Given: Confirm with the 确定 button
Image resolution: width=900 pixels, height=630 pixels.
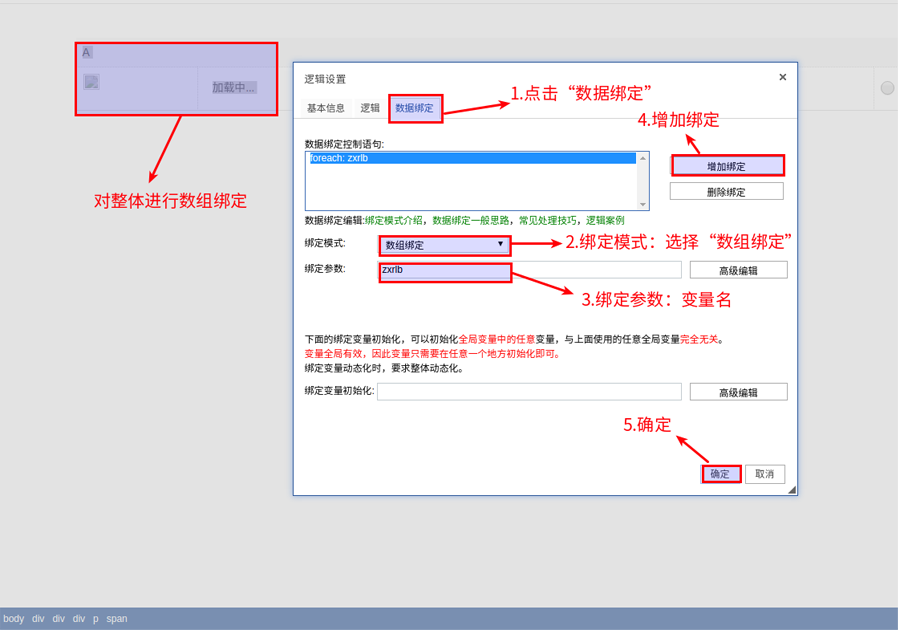Looking at the screenshot, I should point(720,474).
